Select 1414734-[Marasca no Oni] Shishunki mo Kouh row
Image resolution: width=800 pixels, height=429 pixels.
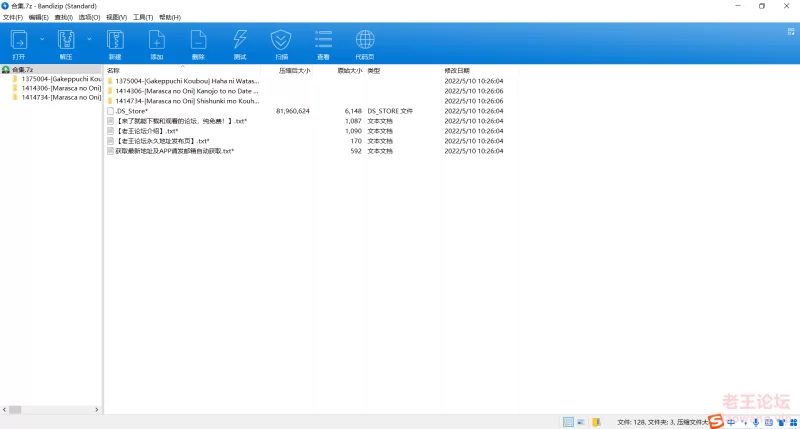coord(187,101)
